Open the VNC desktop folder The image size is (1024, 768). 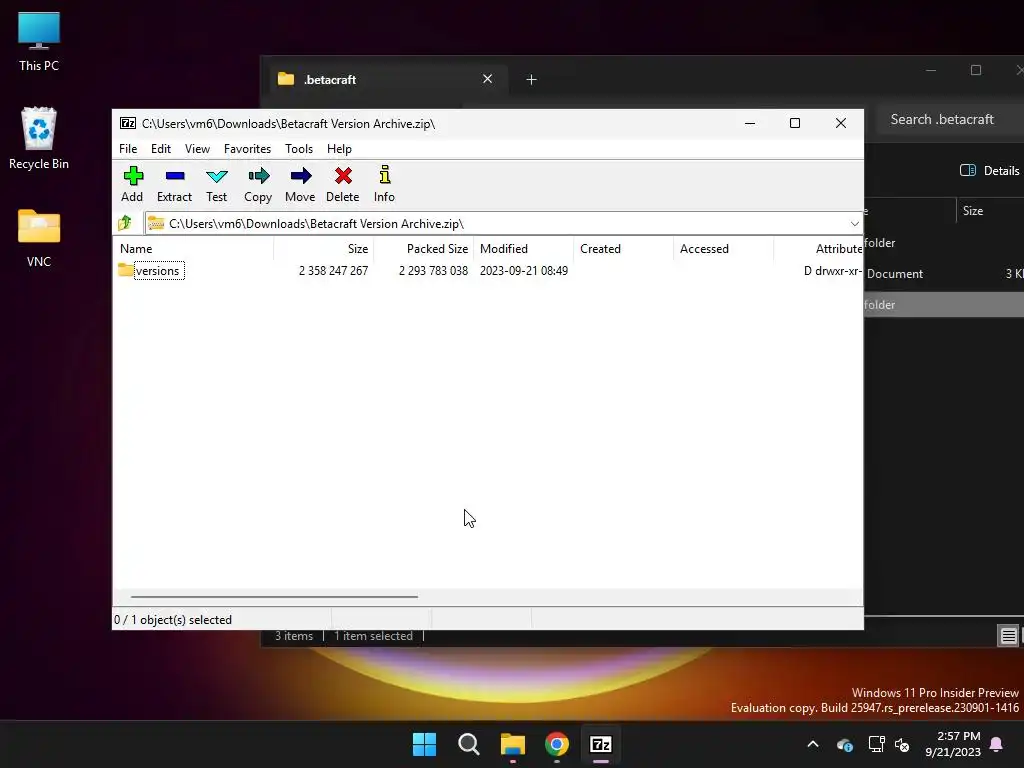coord(39,238)
